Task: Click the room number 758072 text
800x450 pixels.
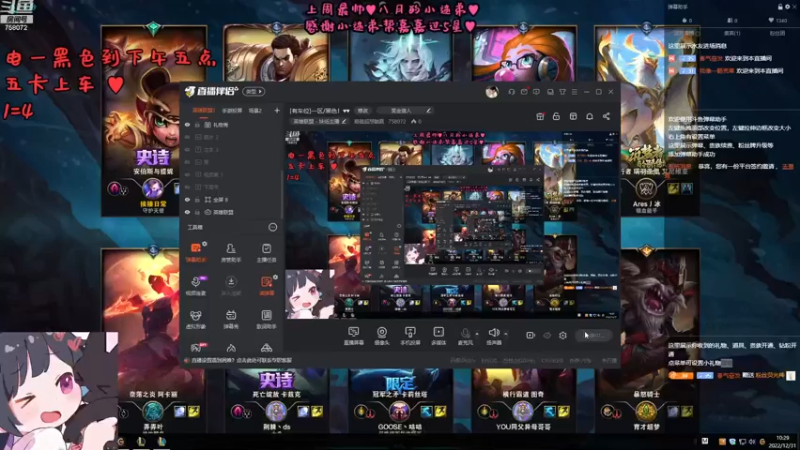Action: point(397,121)
